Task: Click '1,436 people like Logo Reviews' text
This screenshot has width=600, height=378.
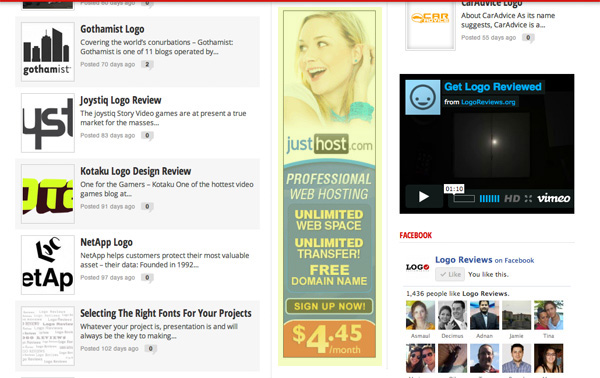Action: pyautogui.click(x=458, y=293)
